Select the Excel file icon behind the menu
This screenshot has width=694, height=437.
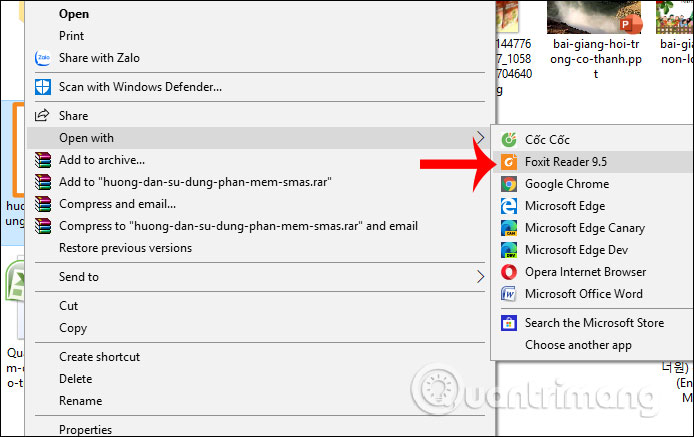tap(15, 281)
